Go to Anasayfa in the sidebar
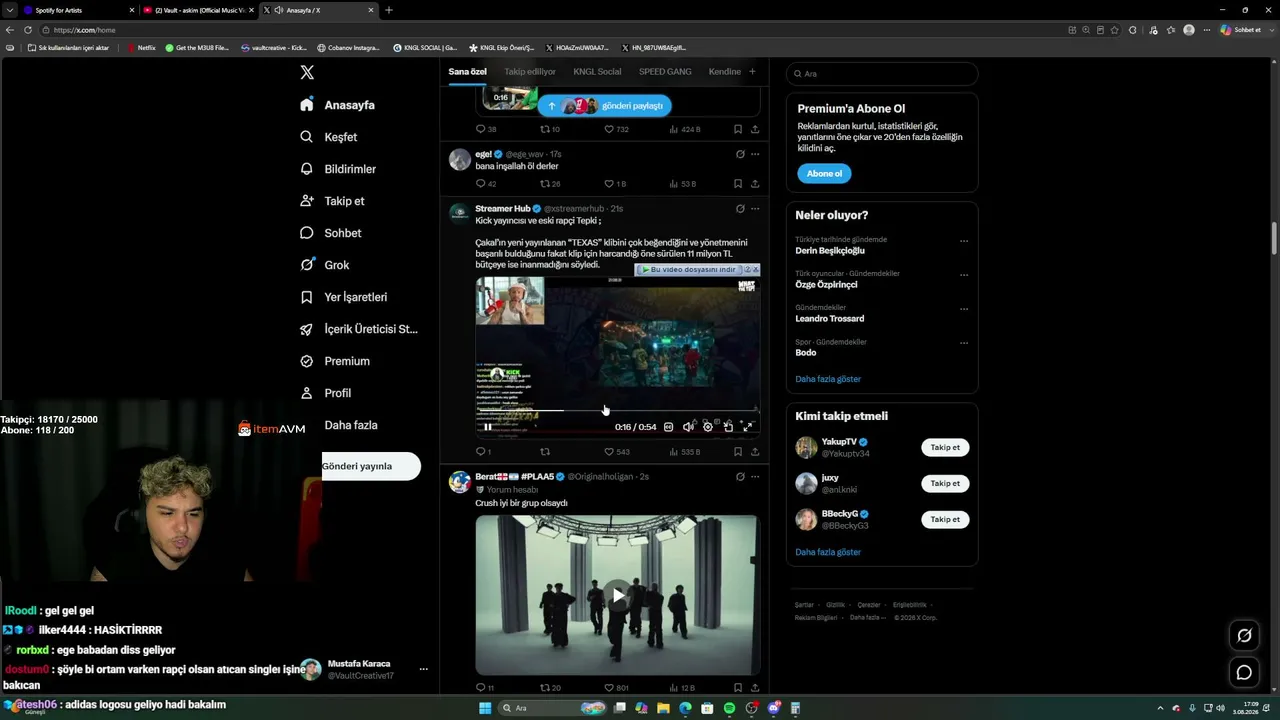The image size is (1280, 720). 337,105
